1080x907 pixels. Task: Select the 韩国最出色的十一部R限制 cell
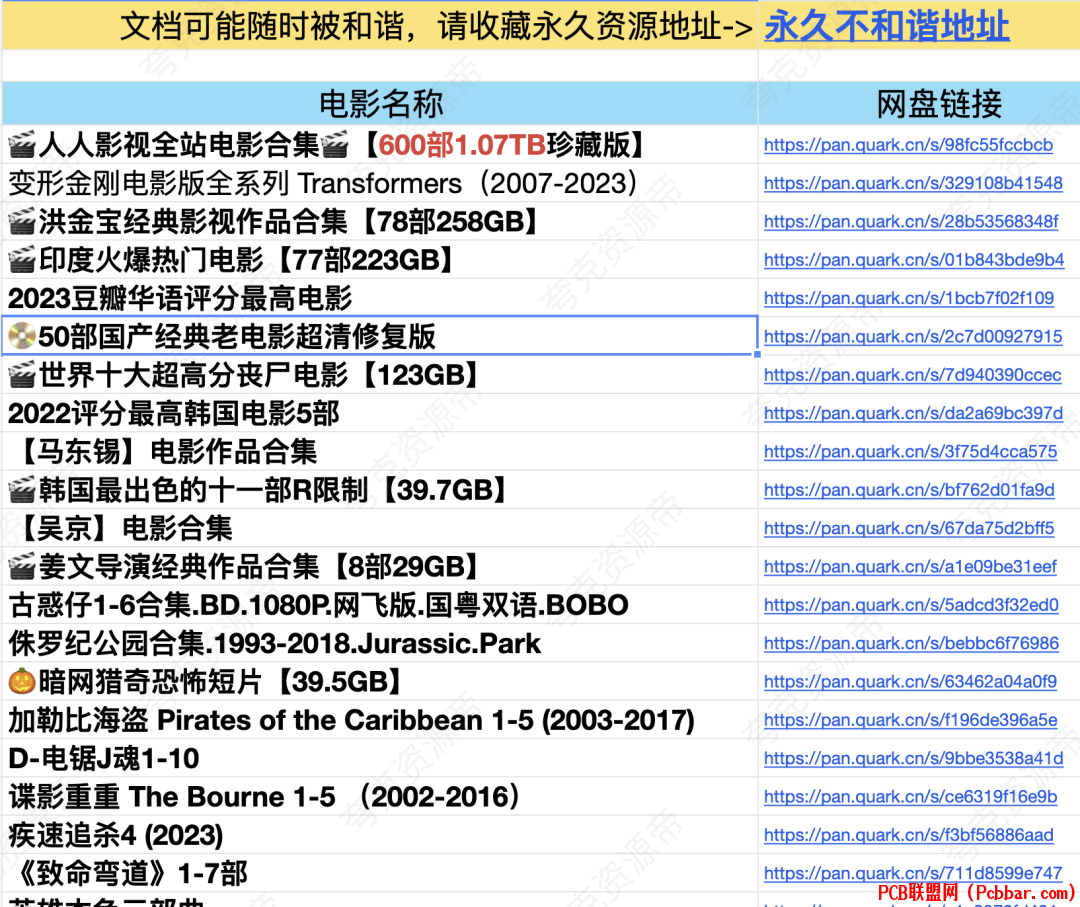pyautogui.click(x=380, y=490)
